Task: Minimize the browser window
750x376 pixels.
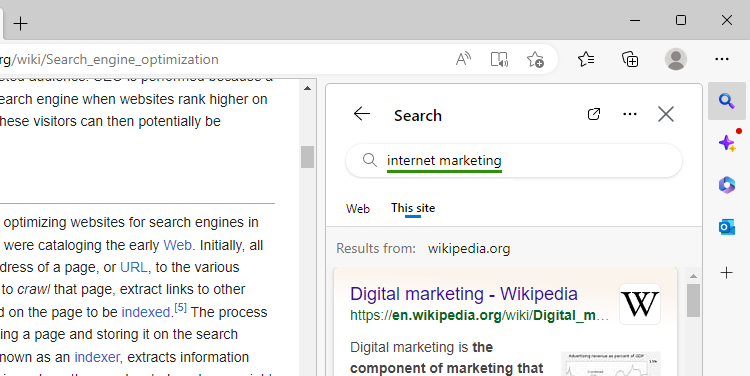Action: (635, 20)
